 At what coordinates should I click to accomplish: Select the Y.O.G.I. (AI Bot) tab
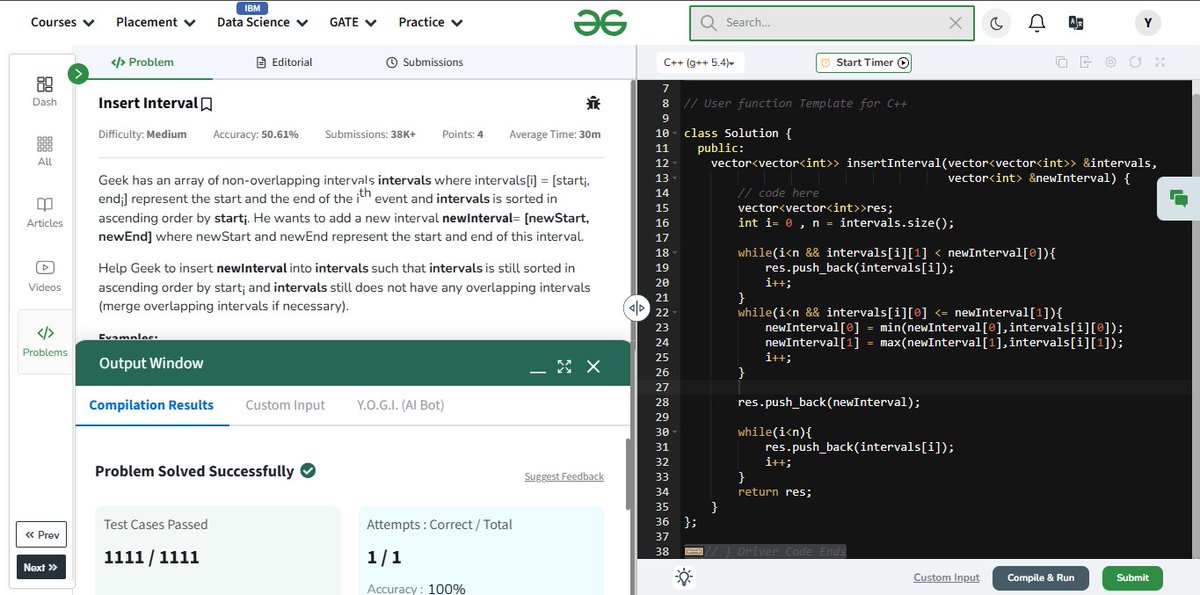click(400, 405)
